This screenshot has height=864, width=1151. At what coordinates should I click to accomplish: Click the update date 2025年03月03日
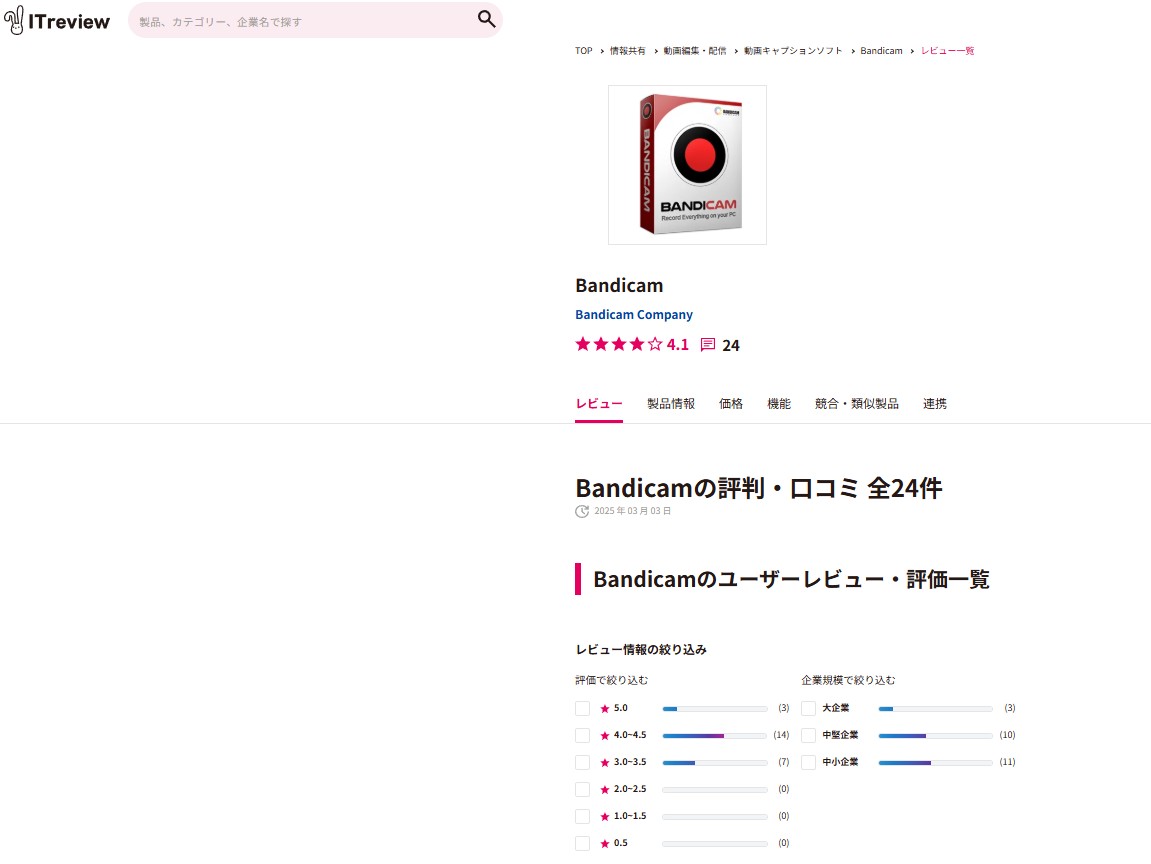tap(633, 511)
